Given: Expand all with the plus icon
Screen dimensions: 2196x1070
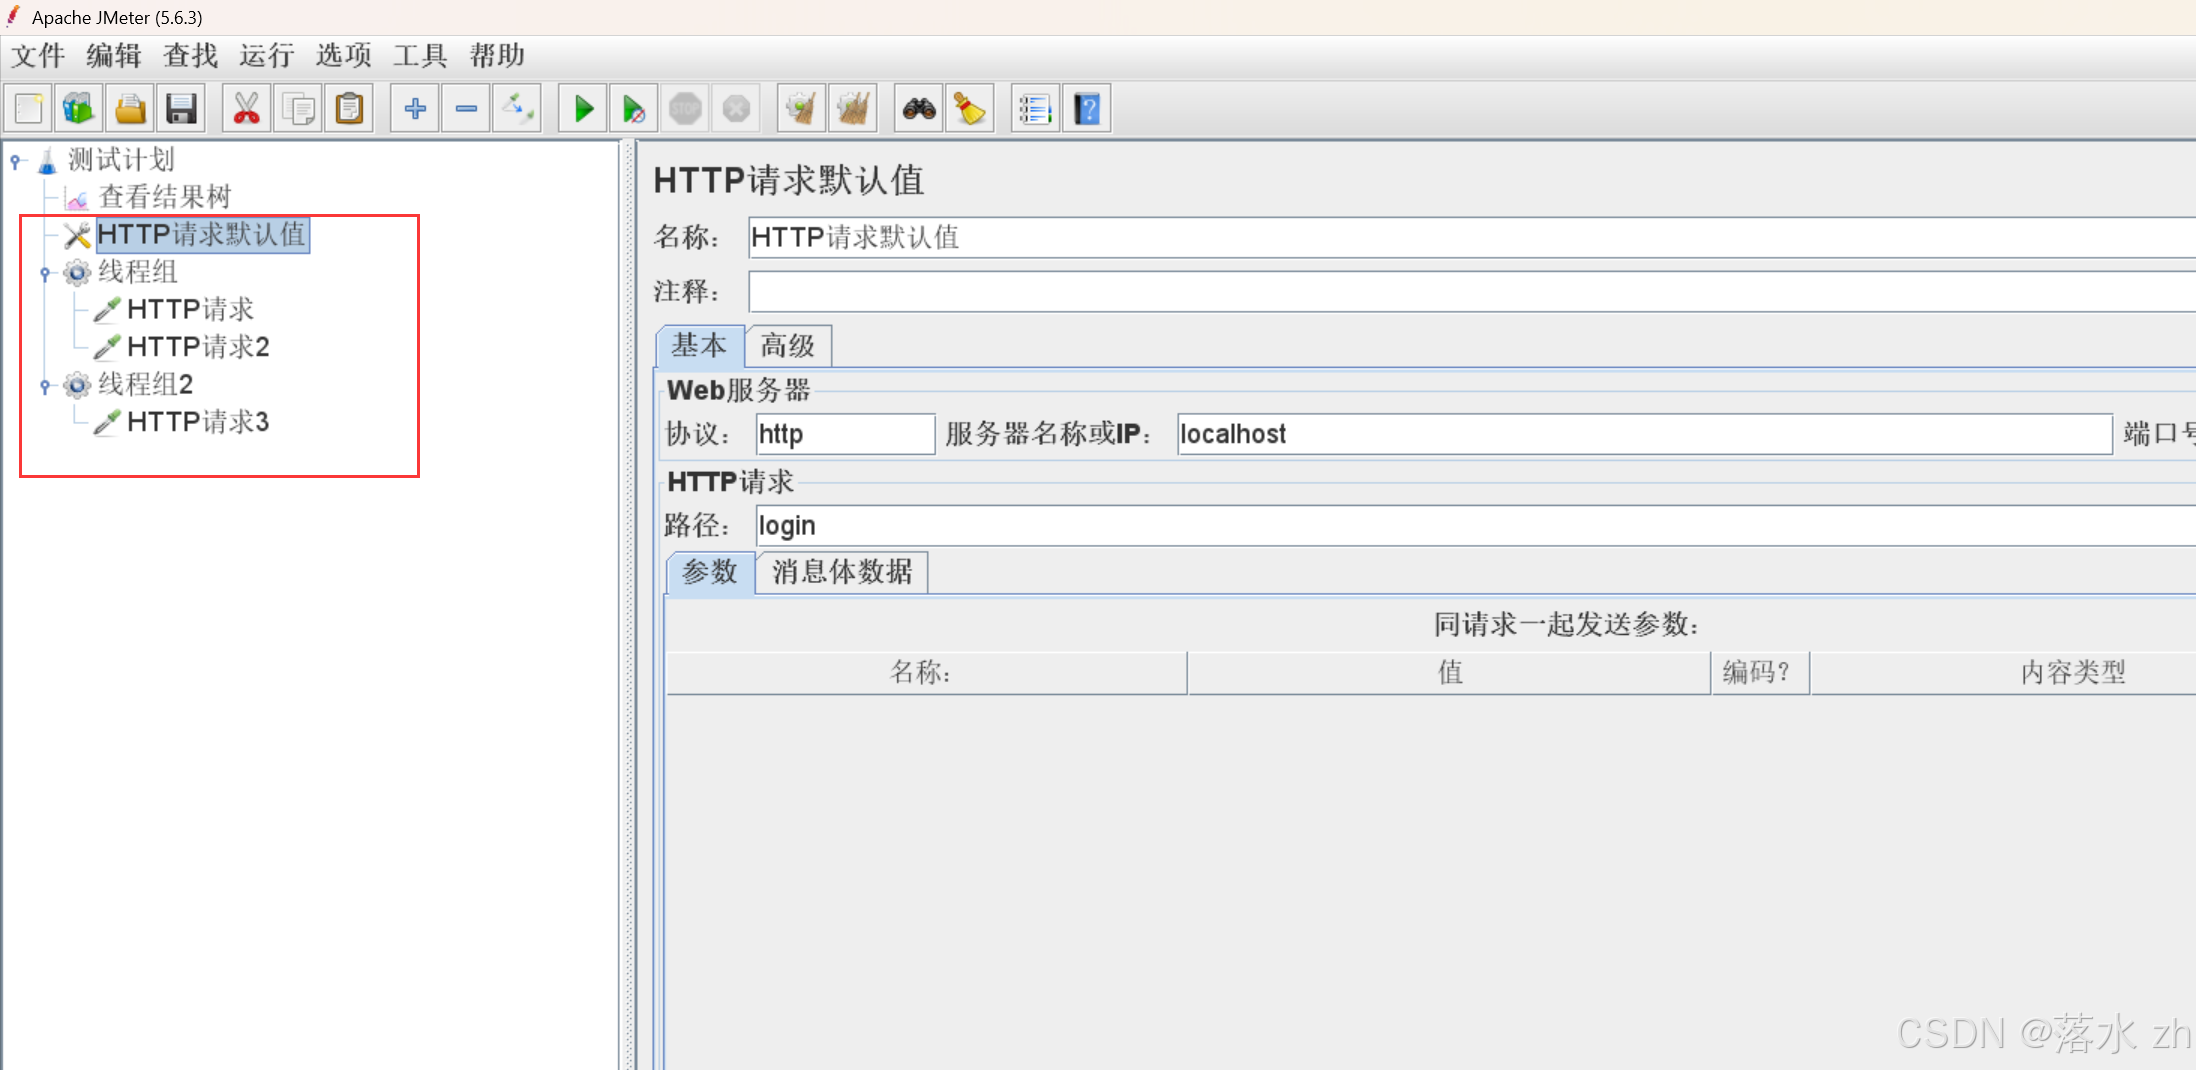Looking at the screenshot, I should coord(415,108).
